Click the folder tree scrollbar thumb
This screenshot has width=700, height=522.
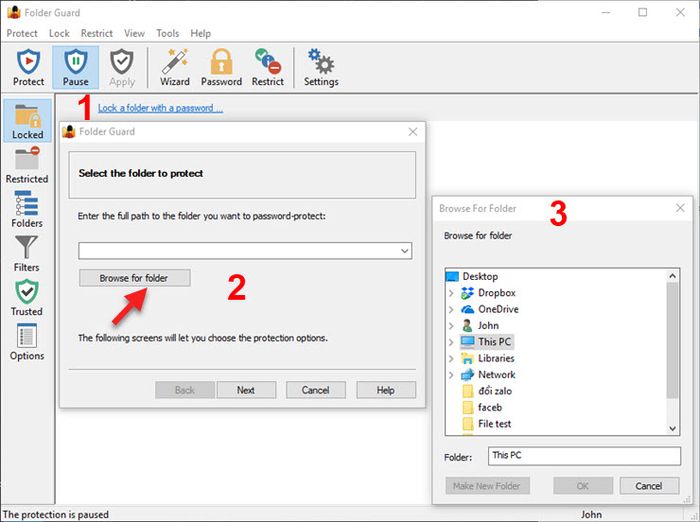coord(672,340)
